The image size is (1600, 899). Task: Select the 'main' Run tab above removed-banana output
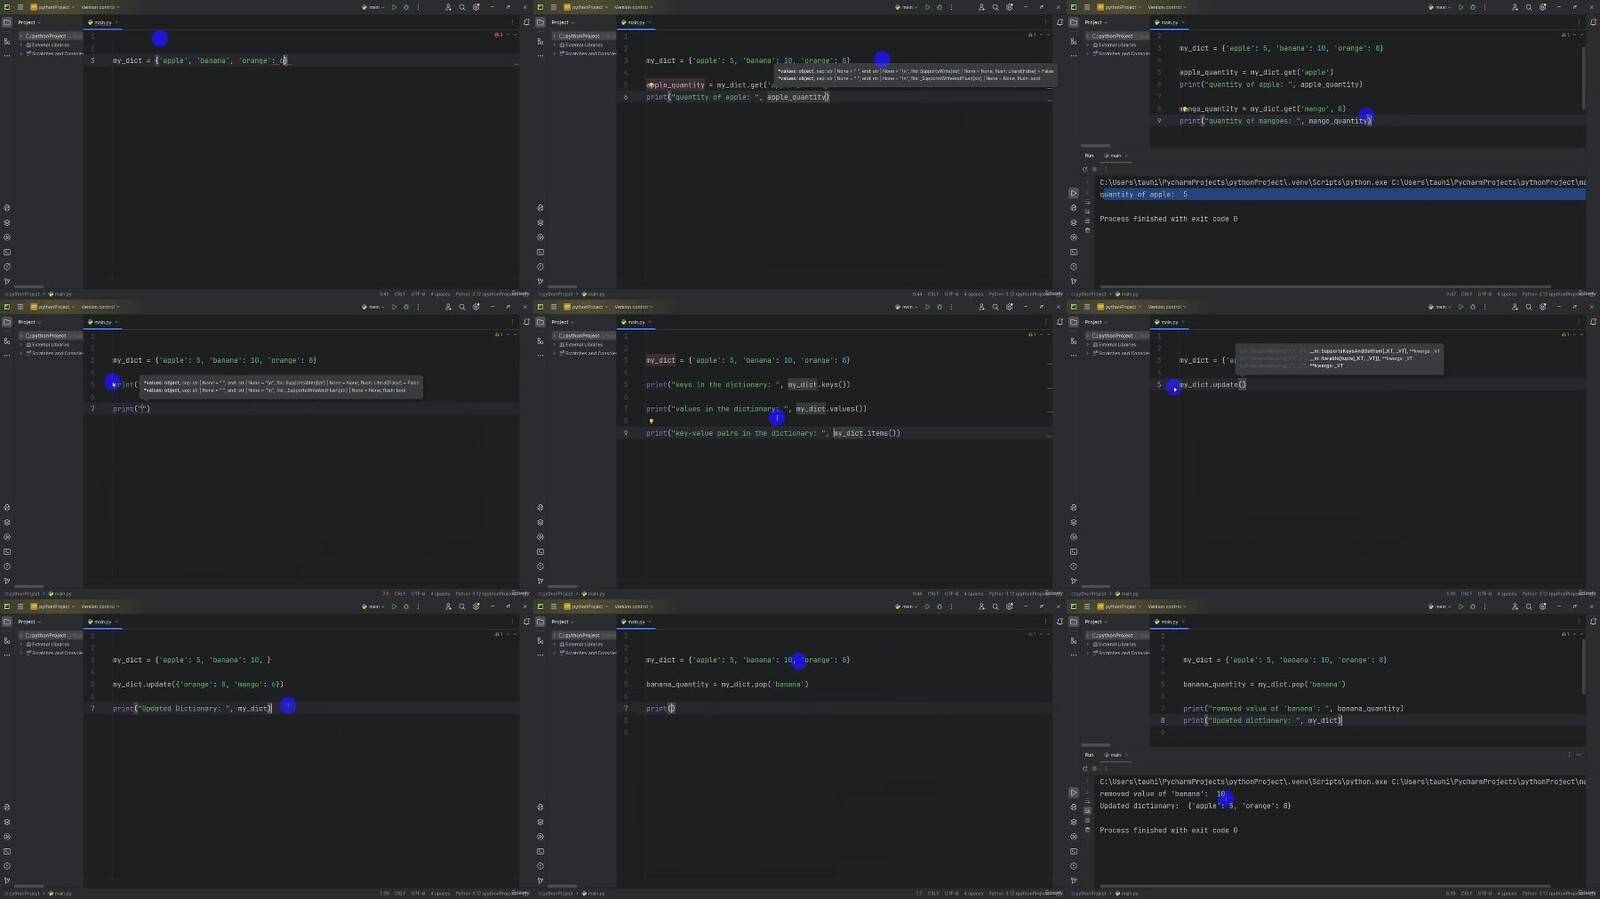click(1114, 755)
